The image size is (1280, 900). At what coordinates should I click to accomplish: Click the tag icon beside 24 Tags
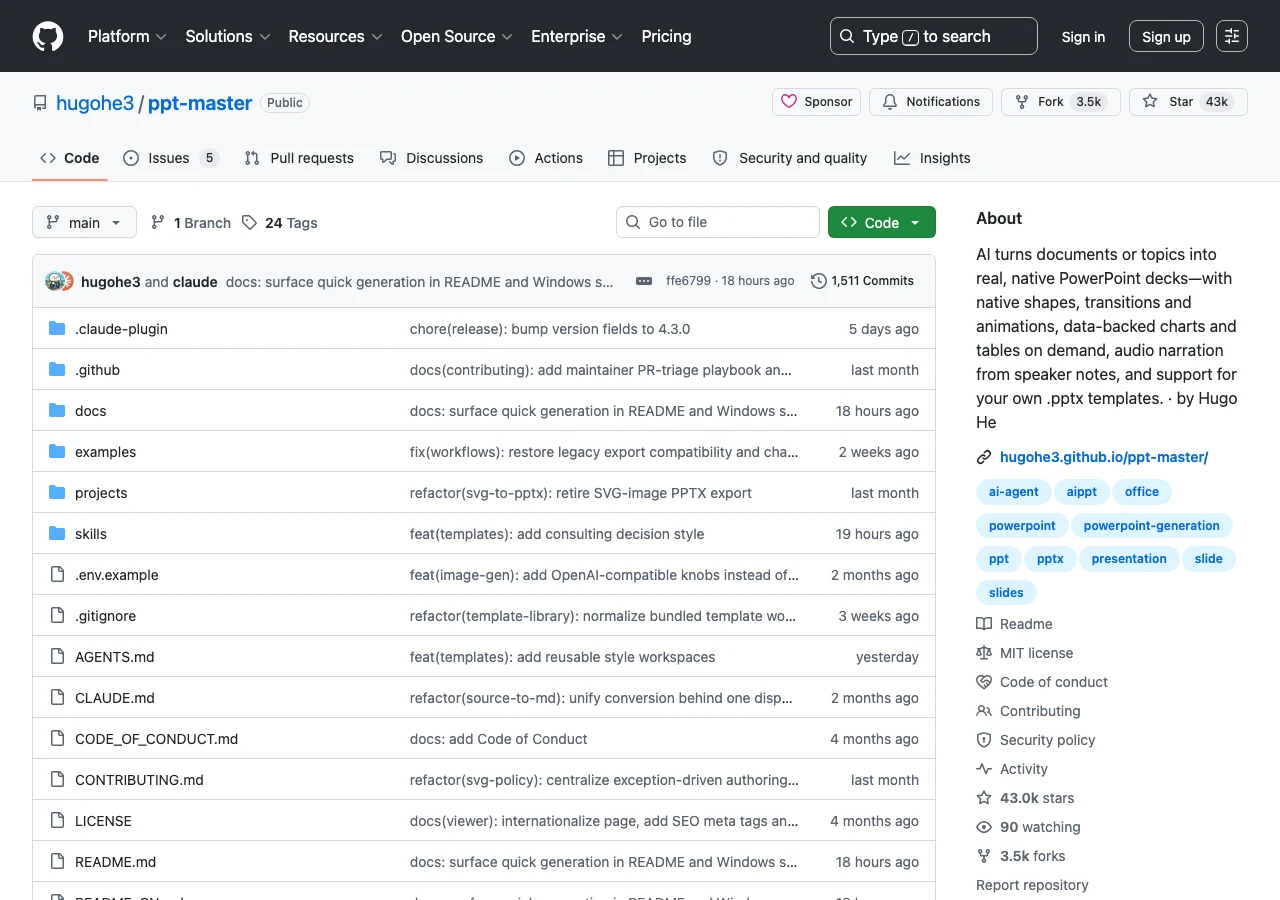click(x=250, y=222)
